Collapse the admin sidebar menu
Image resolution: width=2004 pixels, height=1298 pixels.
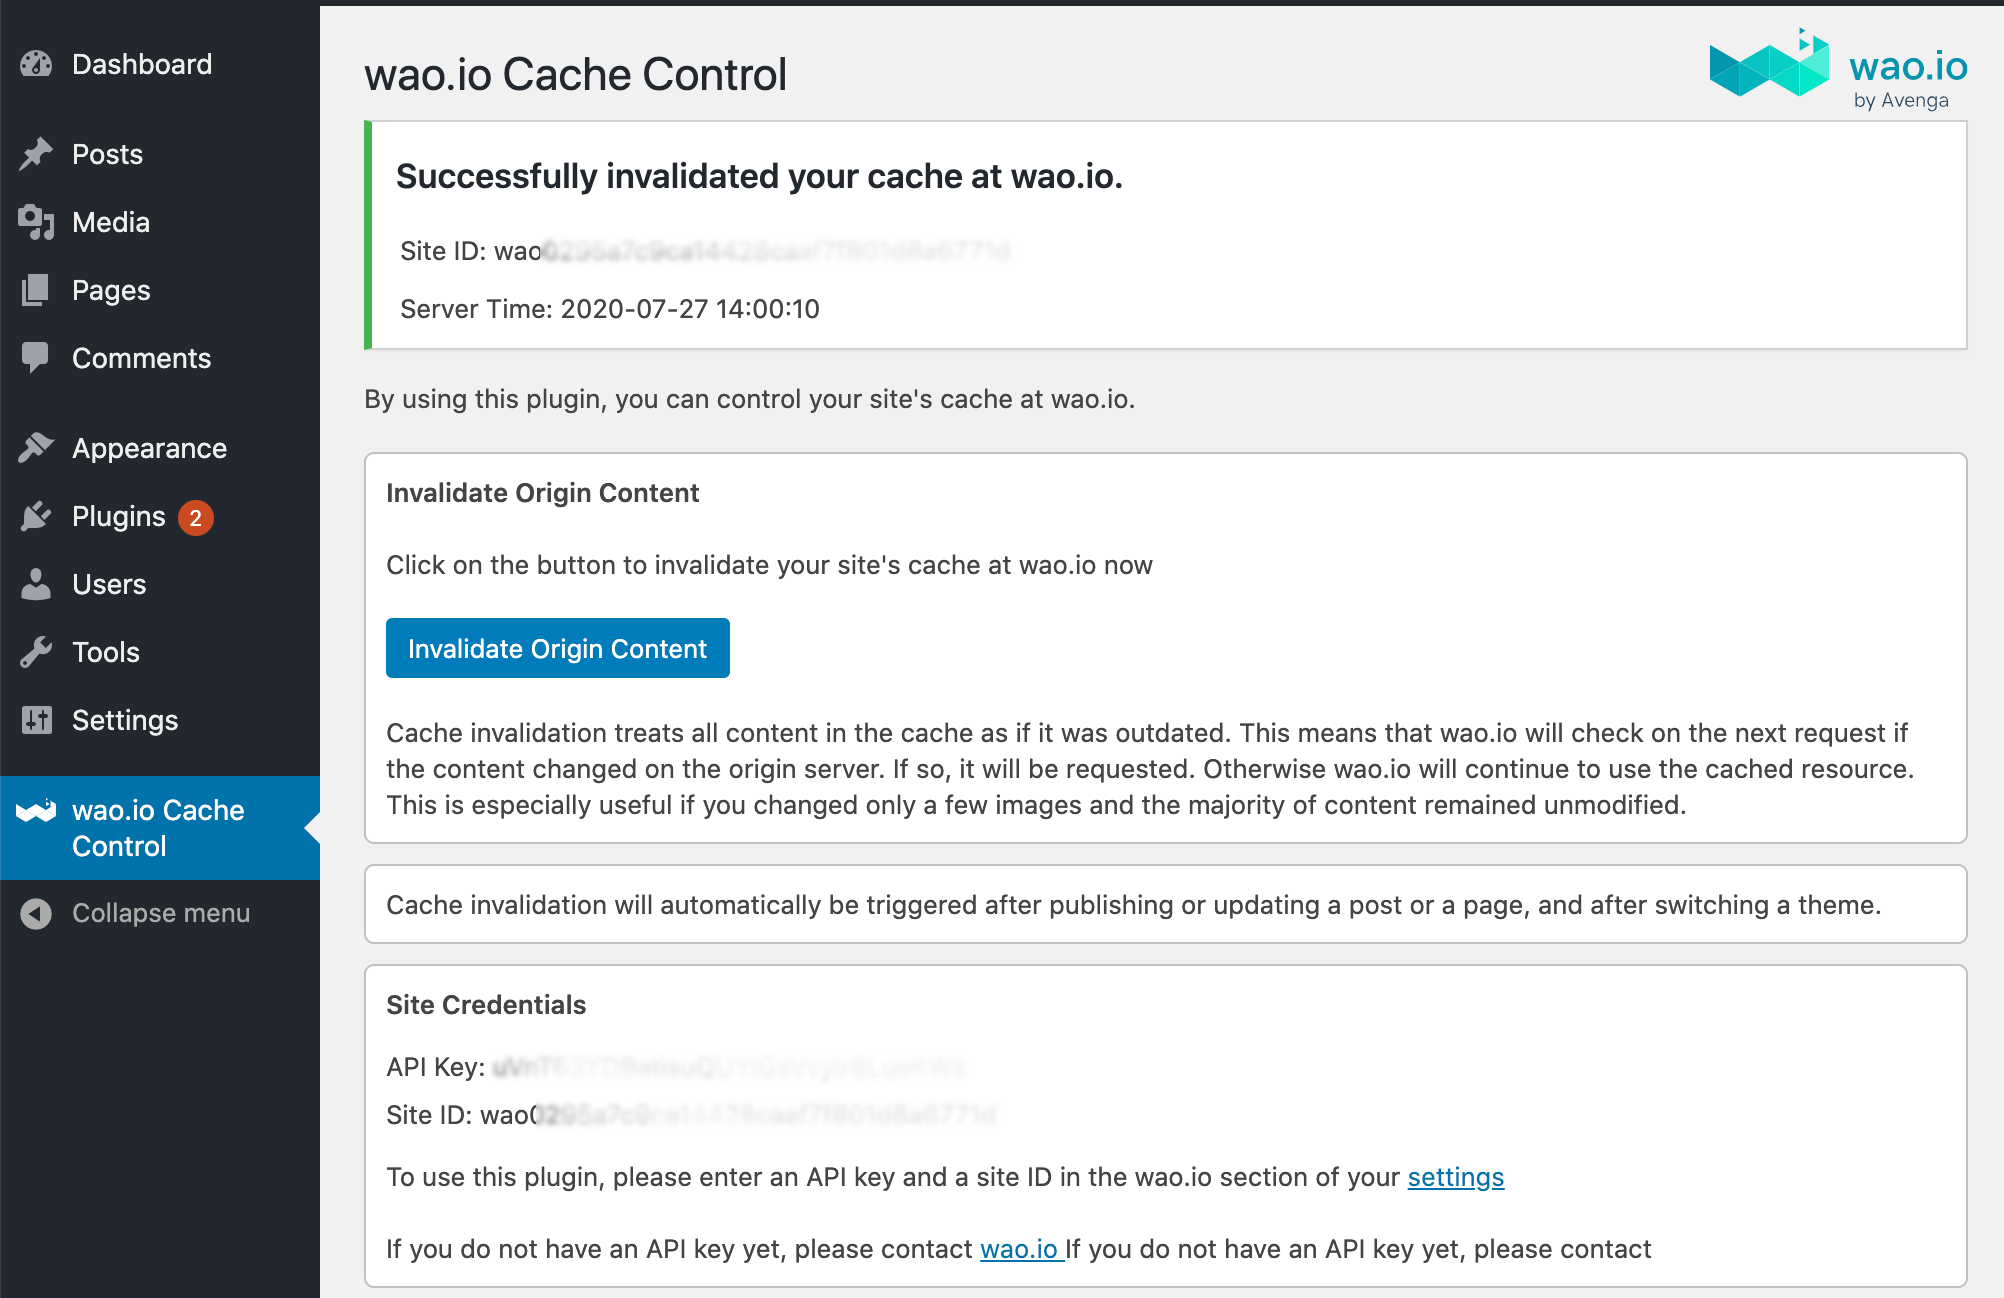tap(160, 913)
